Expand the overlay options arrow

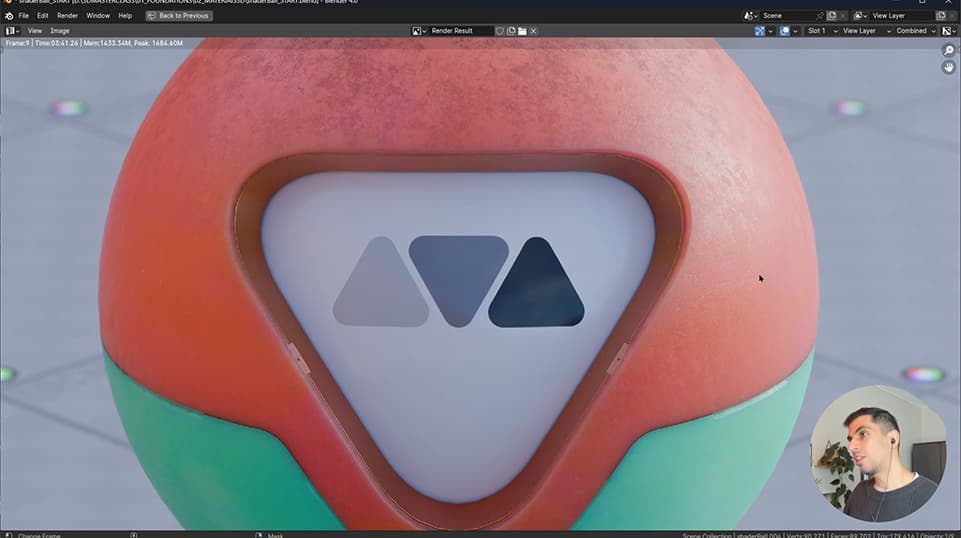click(796, 31)
